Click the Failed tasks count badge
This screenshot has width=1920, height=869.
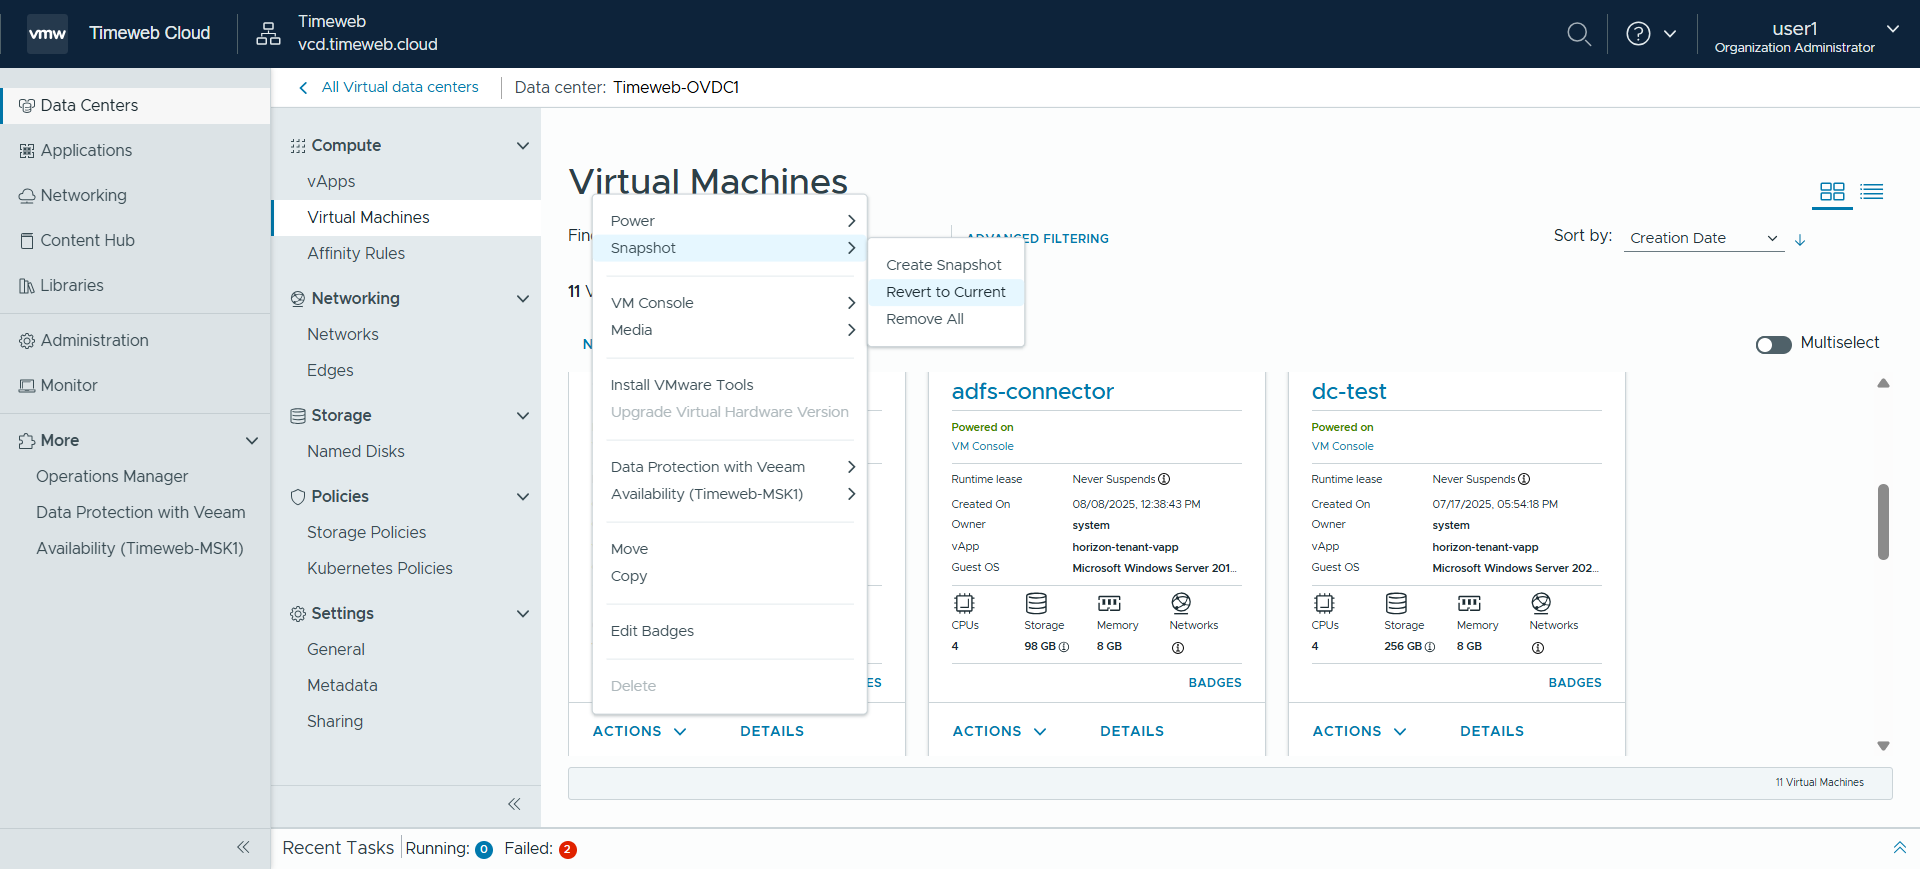[x=567, y=850]
